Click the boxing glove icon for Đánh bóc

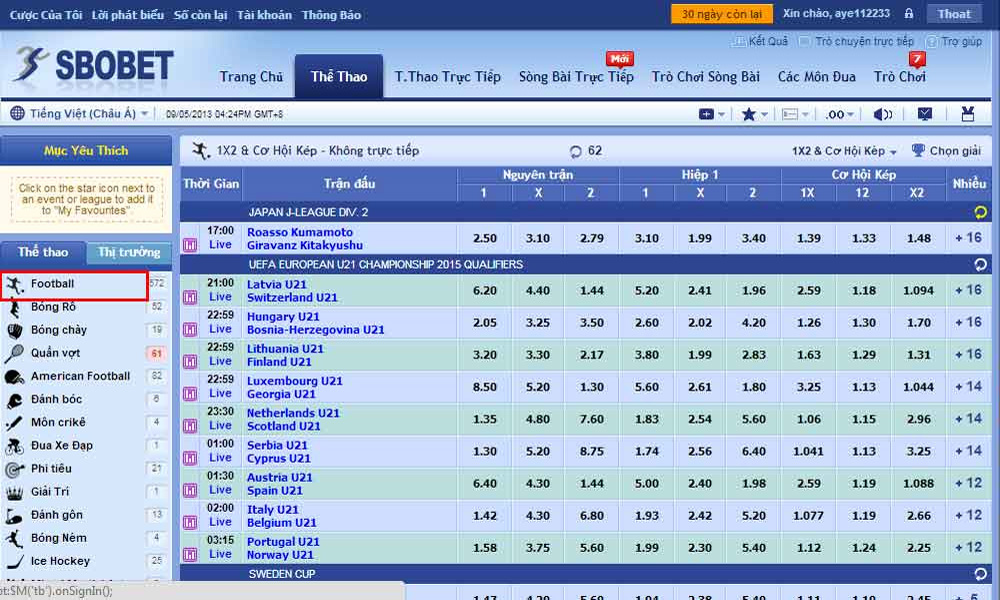tap(14, 400)
